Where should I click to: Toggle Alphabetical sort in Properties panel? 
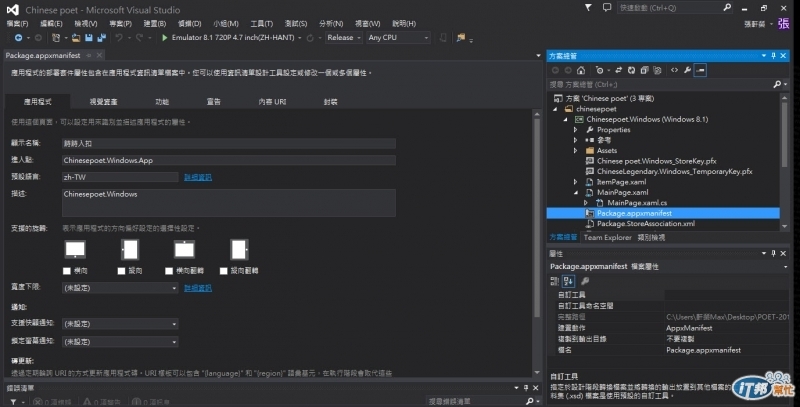click(x=568, y=281)
